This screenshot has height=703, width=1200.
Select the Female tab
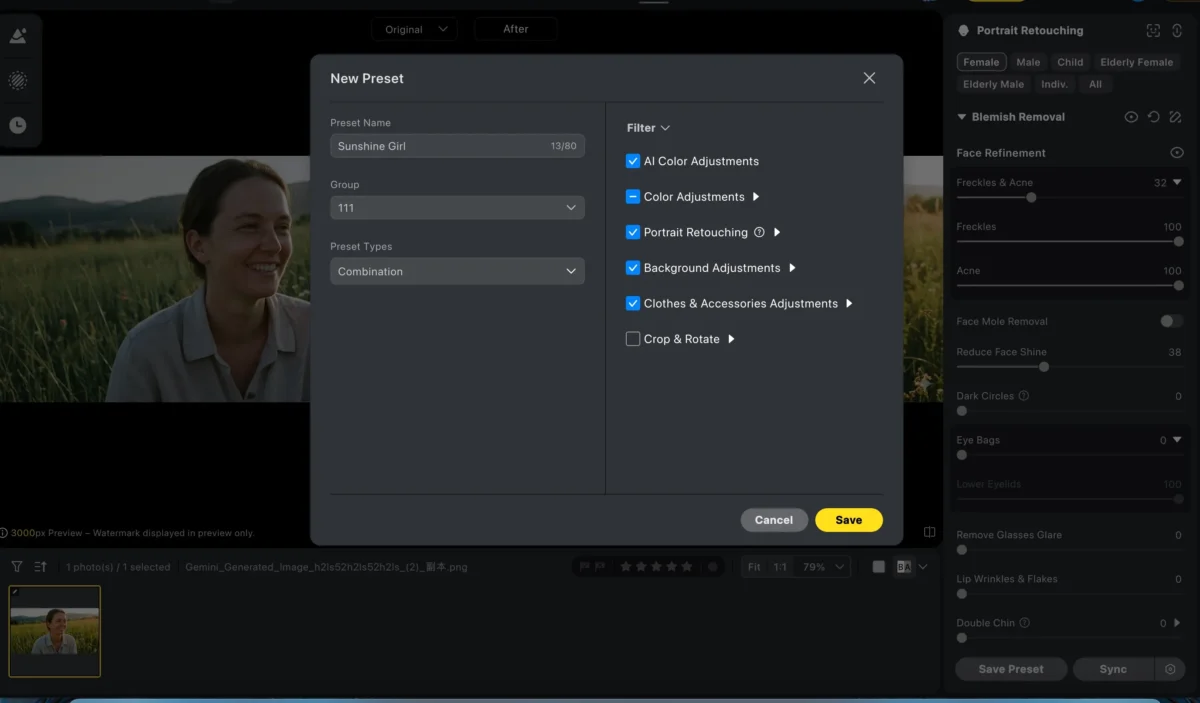[981, 62]
